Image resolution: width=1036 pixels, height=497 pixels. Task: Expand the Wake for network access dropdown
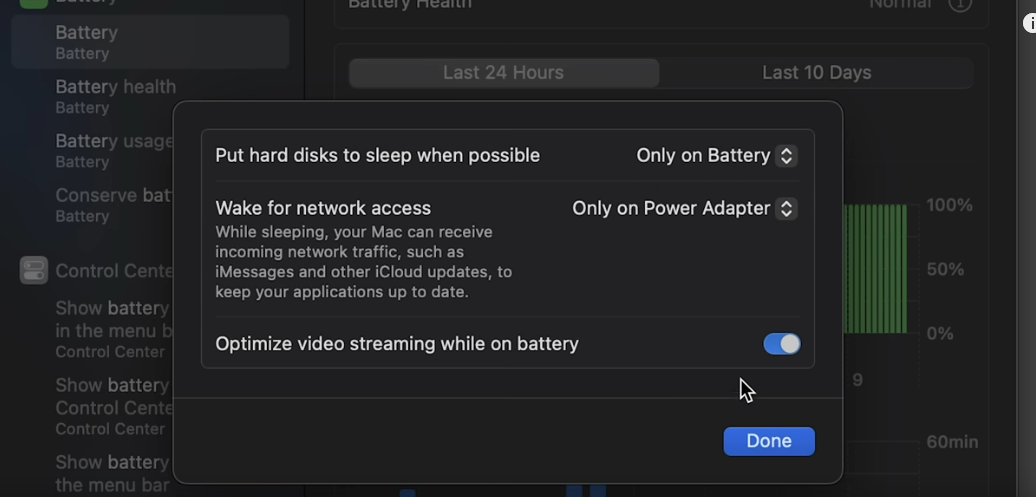[x=684, y=208]
